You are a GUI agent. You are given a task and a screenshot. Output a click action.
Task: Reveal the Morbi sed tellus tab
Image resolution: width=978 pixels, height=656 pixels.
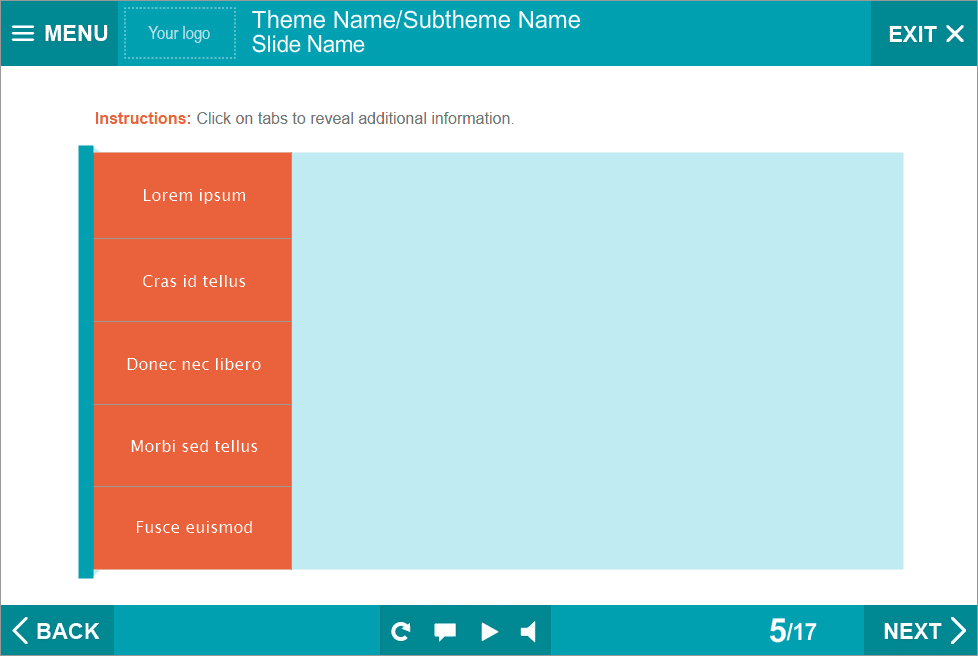click(x=193, y=446)
